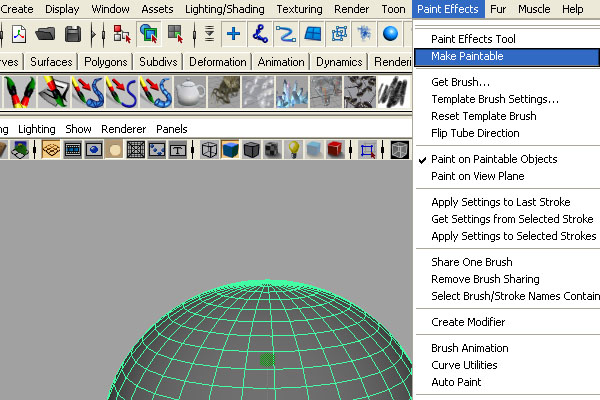
Task: Click the isolate select crop icon
Action: [x=367, y=150]
